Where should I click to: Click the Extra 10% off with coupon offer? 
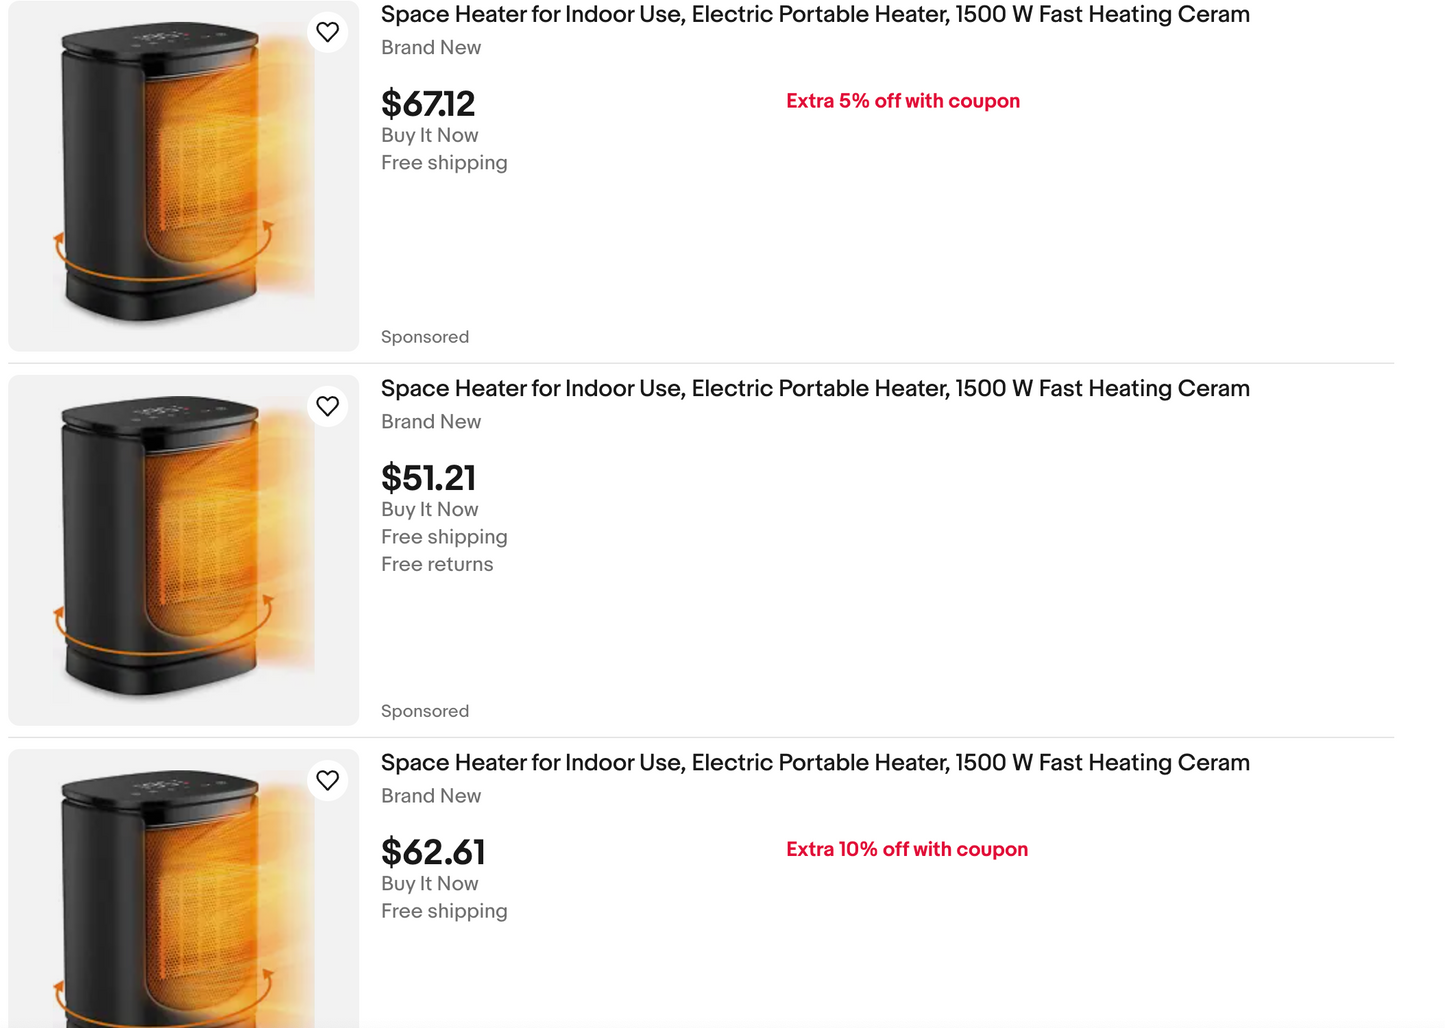(907, 849)
